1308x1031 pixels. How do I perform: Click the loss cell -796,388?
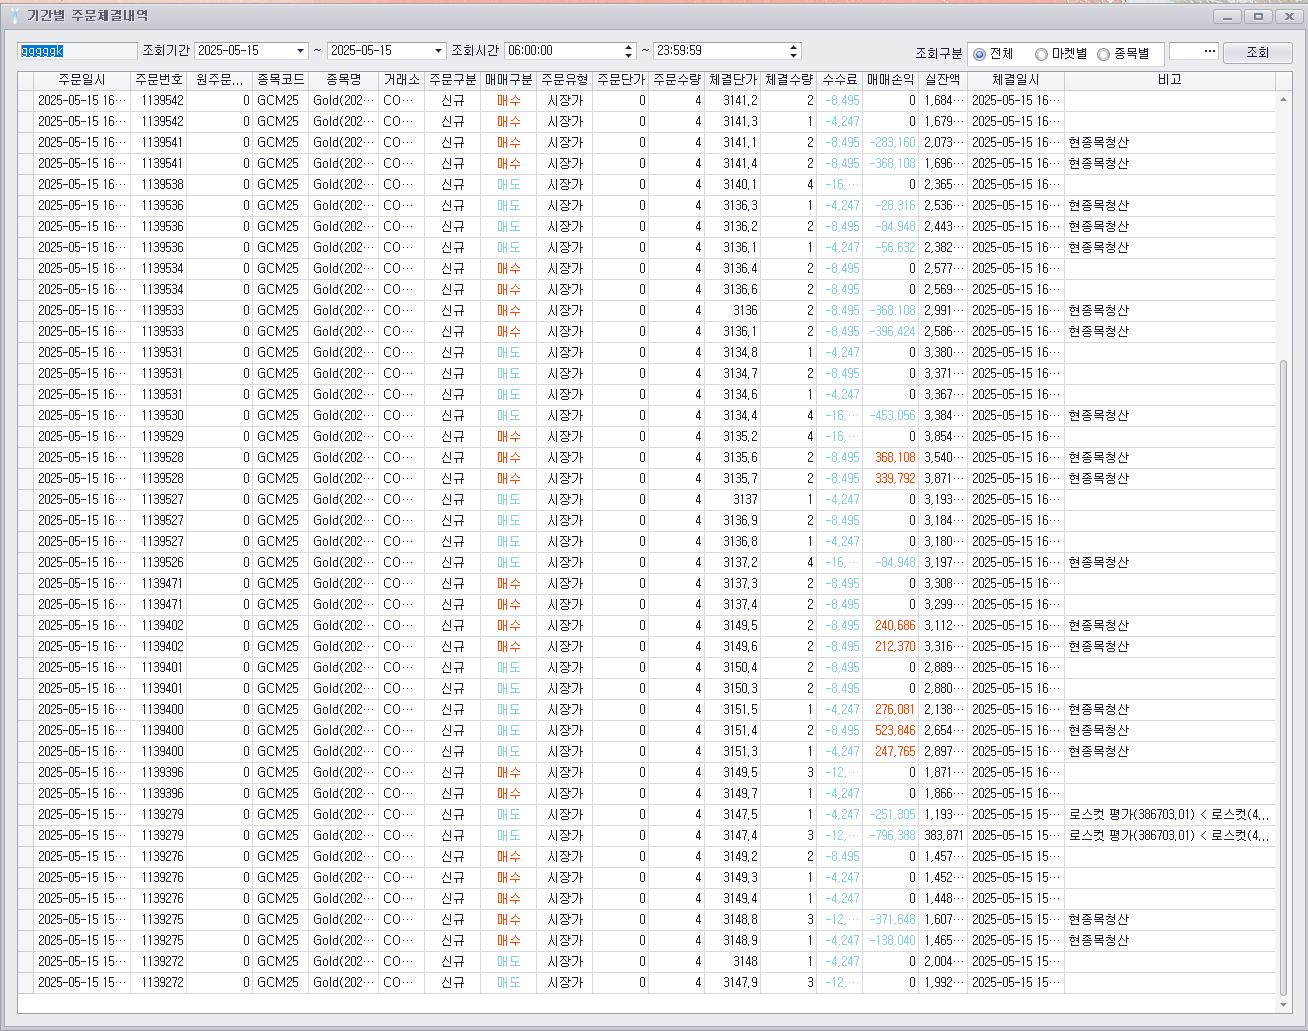click(x=892, y=835)
